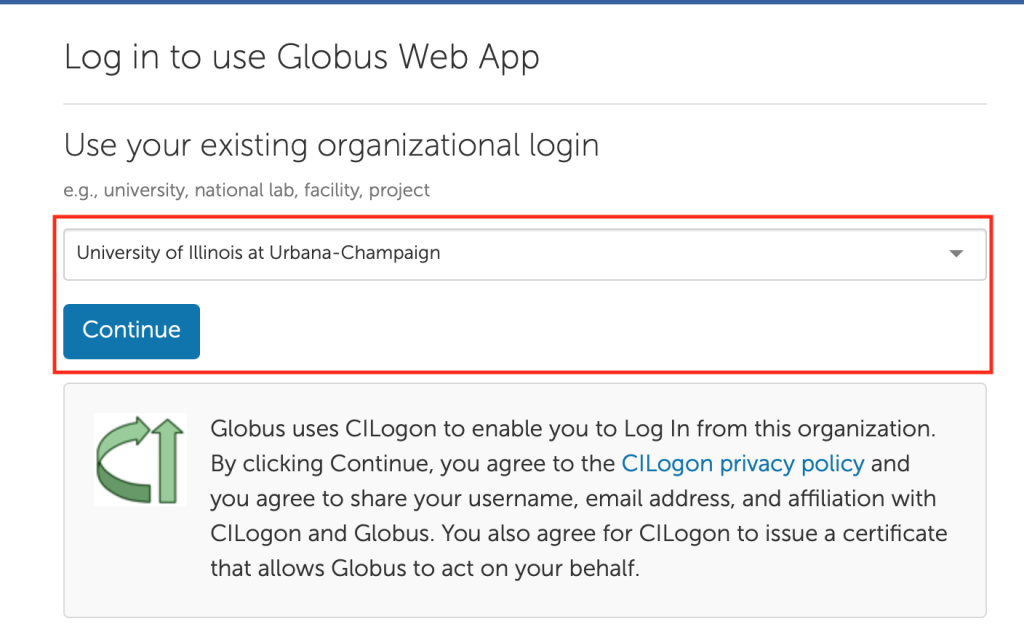Open the CILogon privacy policy link
1024x640 pixels.
[743, 464]
